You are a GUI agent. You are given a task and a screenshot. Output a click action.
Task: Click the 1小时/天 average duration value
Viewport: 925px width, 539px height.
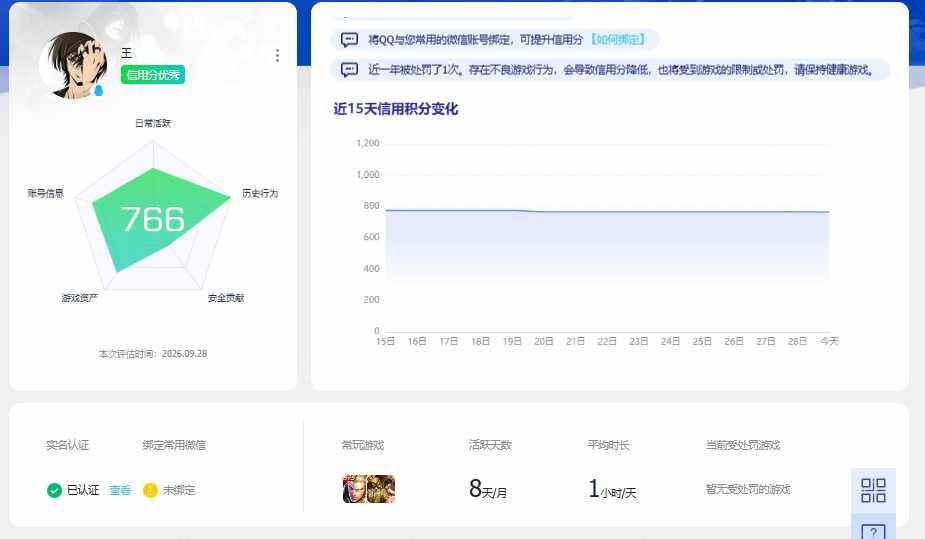[612, 489]
